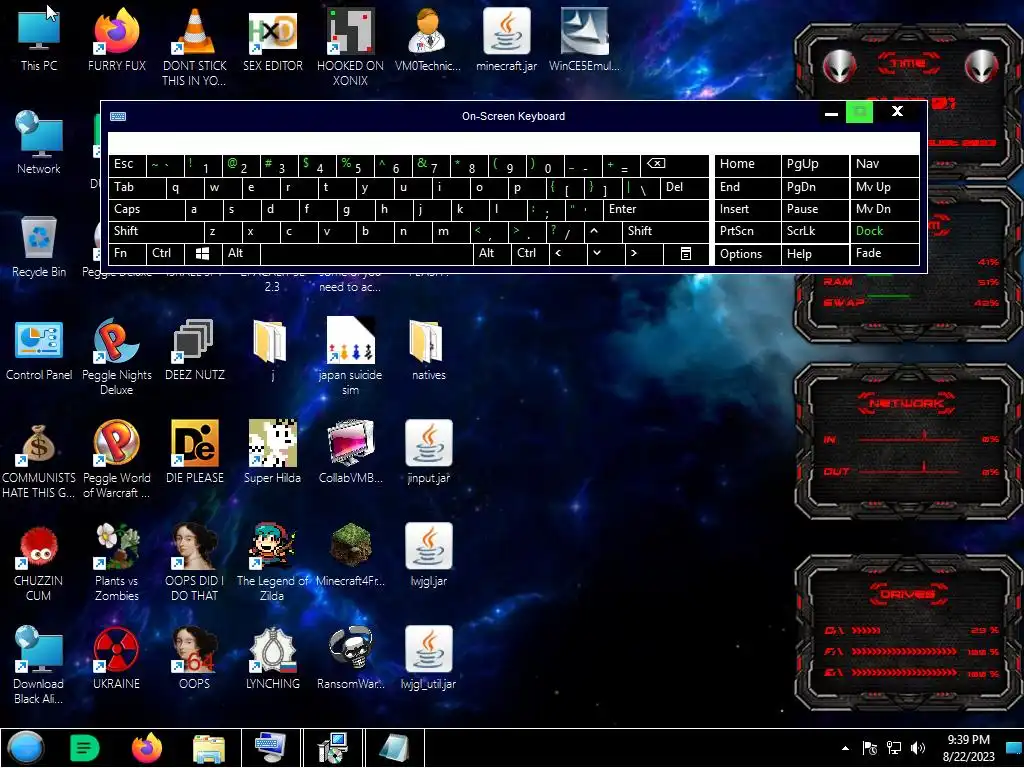
Task: Toggle Fn key on On-Screen Keyboard
Action: (127, 253)
